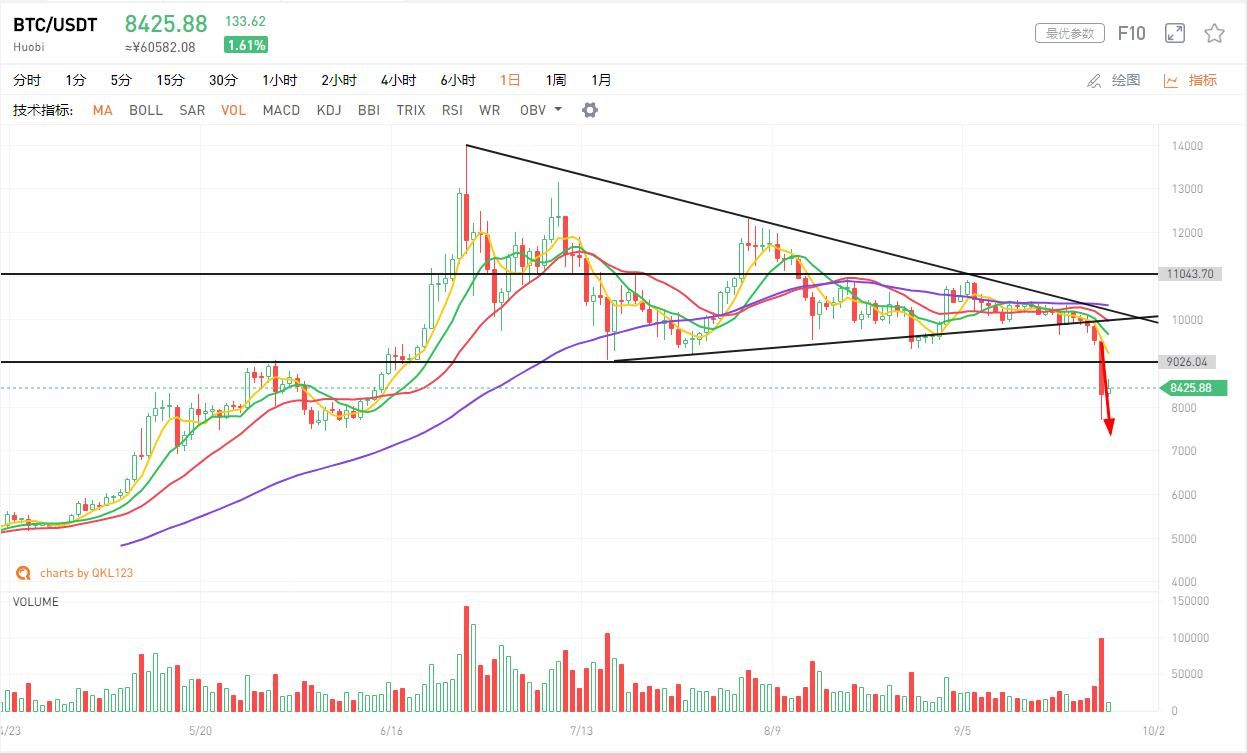Click the 绘图 drawing label
This screenshot has width=1247, height=753.
1126,80
